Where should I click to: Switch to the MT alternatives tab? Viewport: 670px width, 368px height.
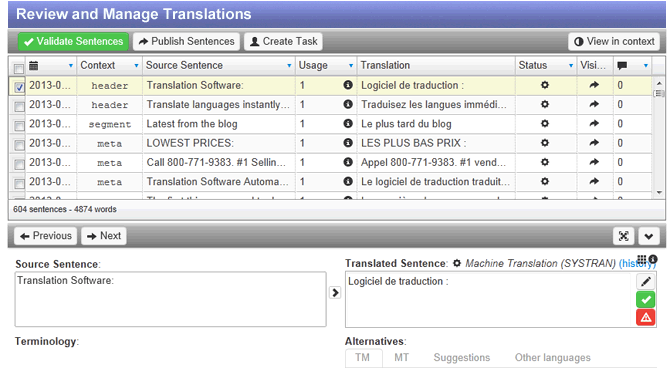[x=401, y=357]
